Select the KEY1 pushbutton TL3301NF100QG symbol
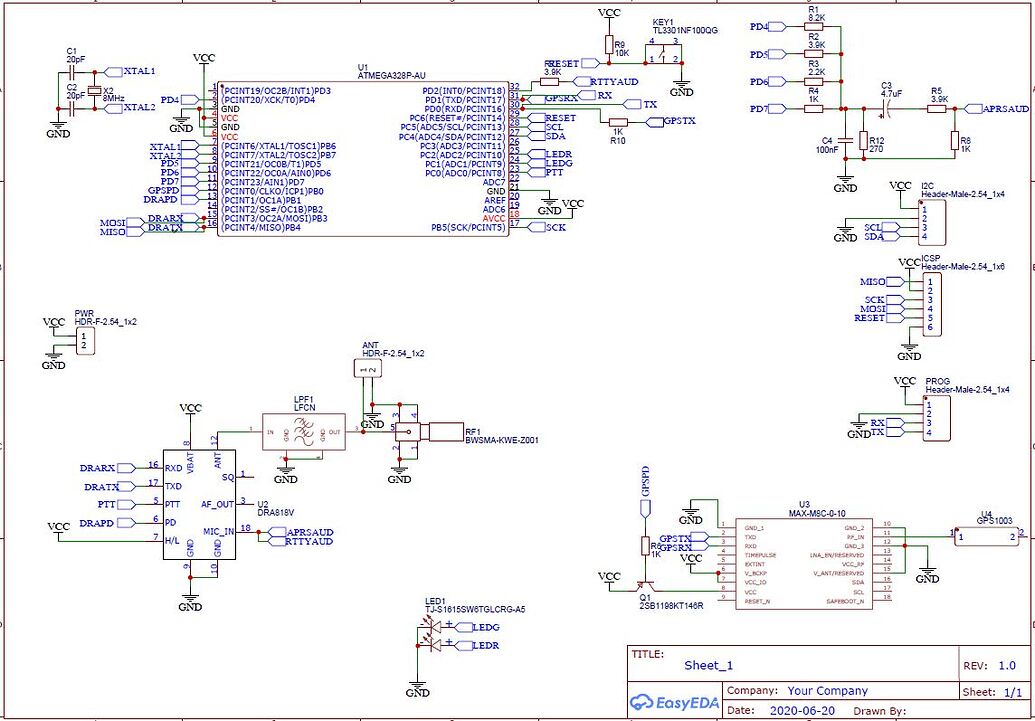Screen dimensions: 1035x721 [665, 55]
